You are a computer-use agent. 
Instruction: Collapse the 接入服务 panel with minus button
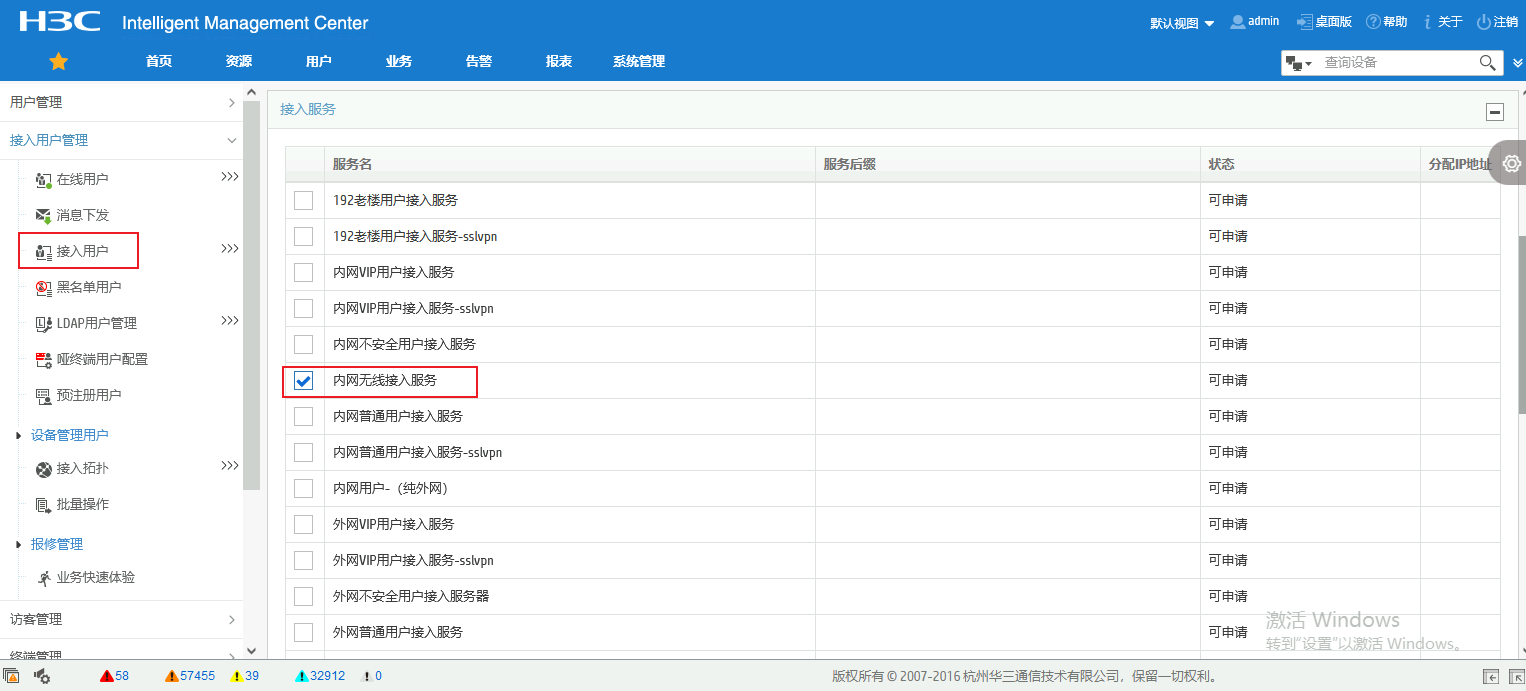coord(1495,112)
